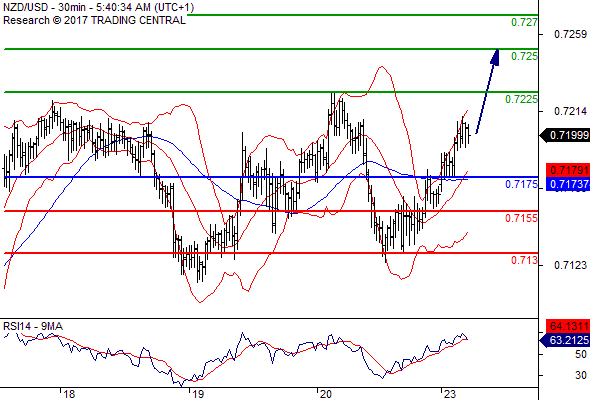Click the NZD/USD 30min chart title
The width and height of the screenshot is (590, 400).
(99, 7)
